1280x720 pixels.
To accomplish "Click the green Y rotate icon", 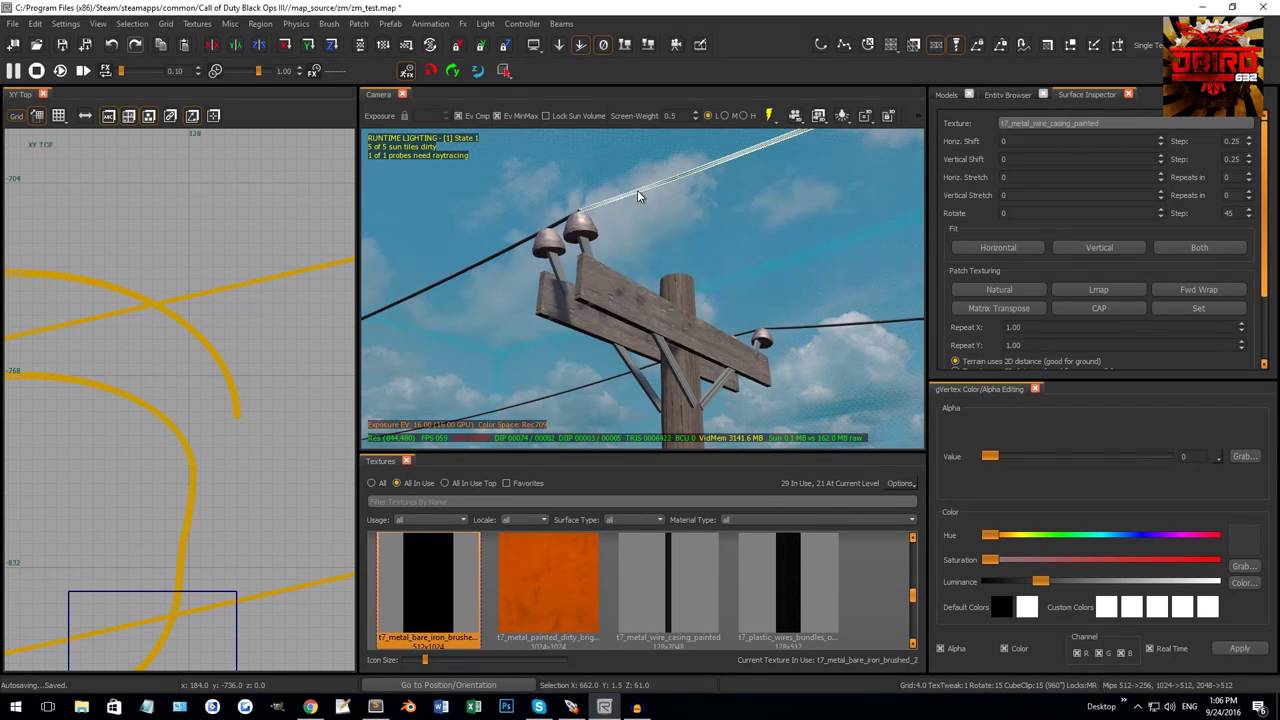I will [453, 71].
